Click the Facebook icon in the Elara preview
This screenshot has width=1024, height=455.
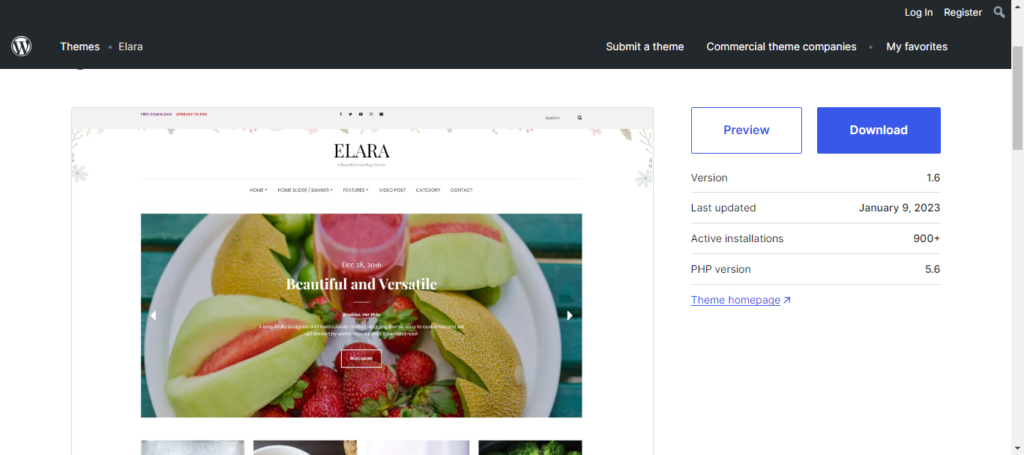tap(340, 114)
